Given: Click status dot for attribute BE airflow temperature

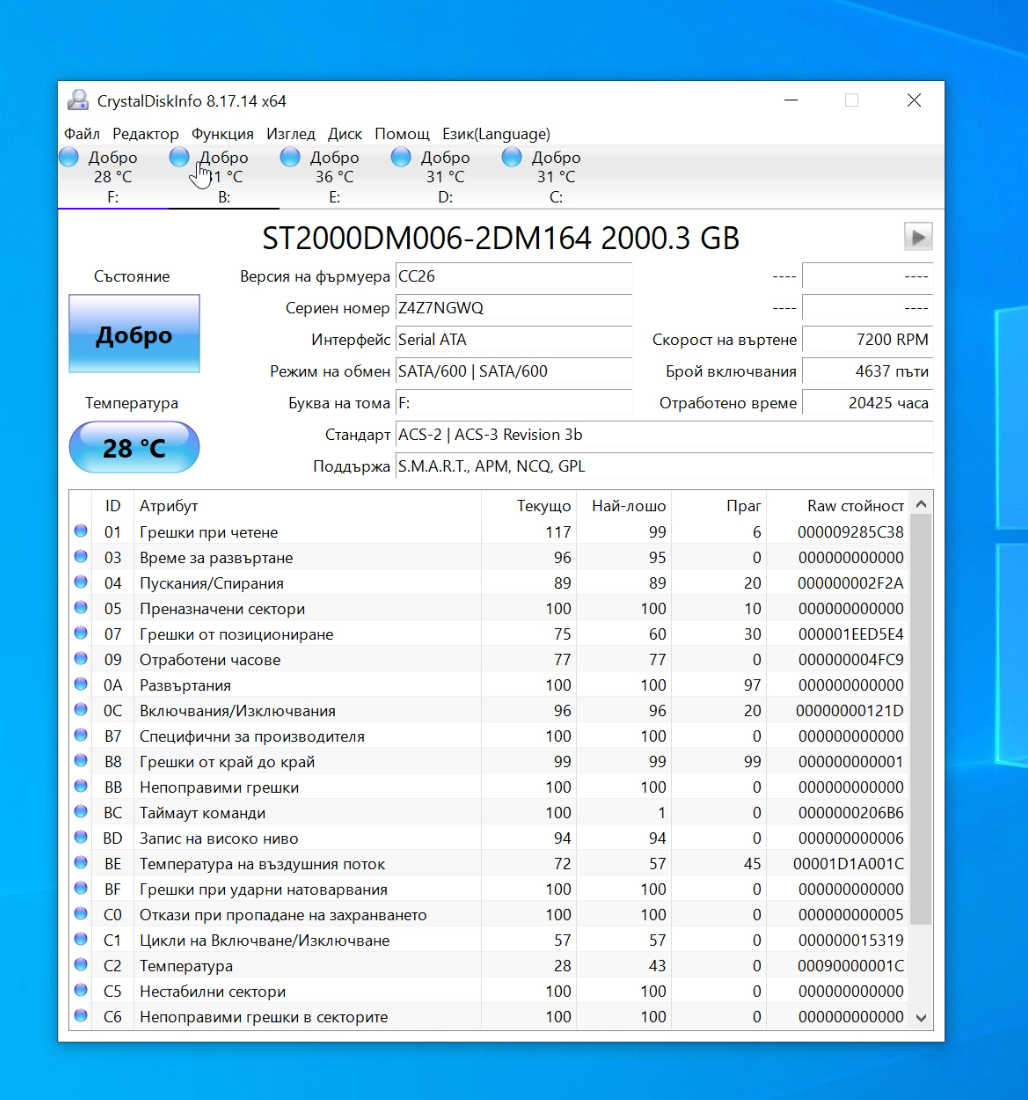Looking at the screenshot, I should pyautogui.click(x=81, y=863).
